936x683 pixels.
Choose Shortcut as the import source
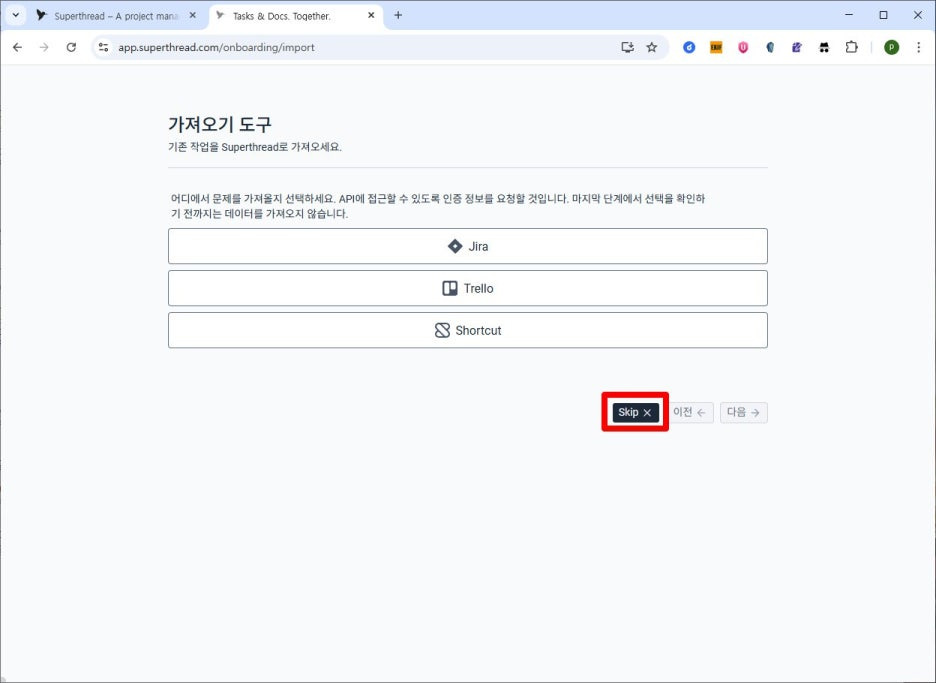click(467, 330)
